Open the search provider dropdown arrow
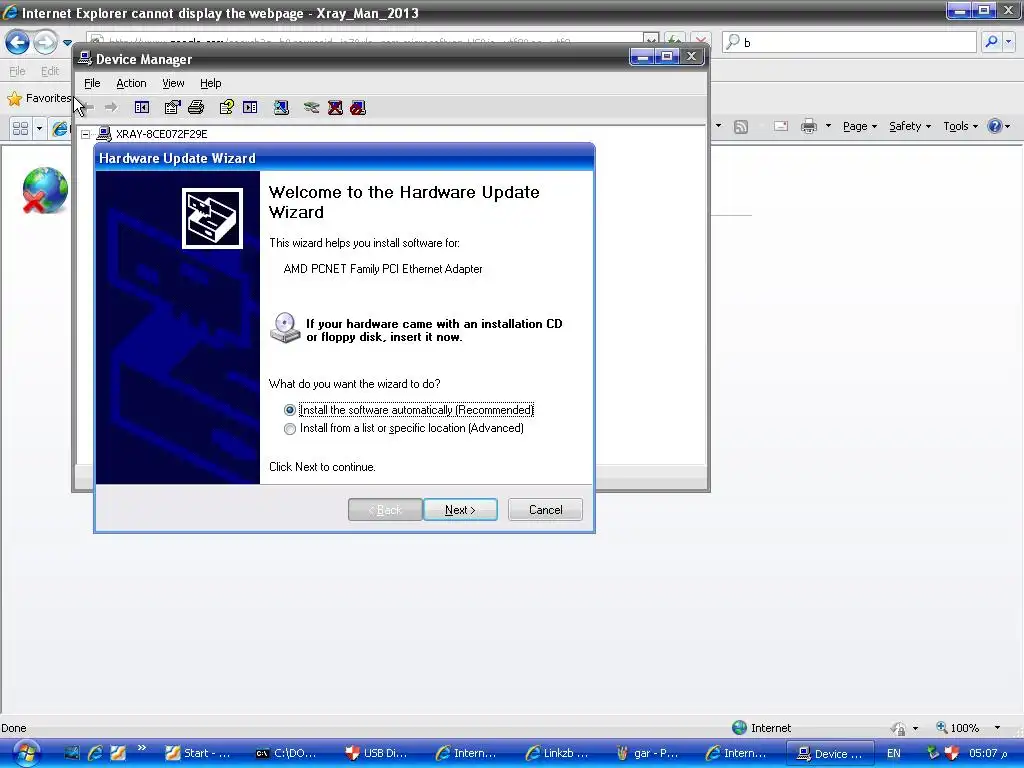The height and width of the screenshot is (768, 1024). pyautogui.click(x=1009, y=42)
